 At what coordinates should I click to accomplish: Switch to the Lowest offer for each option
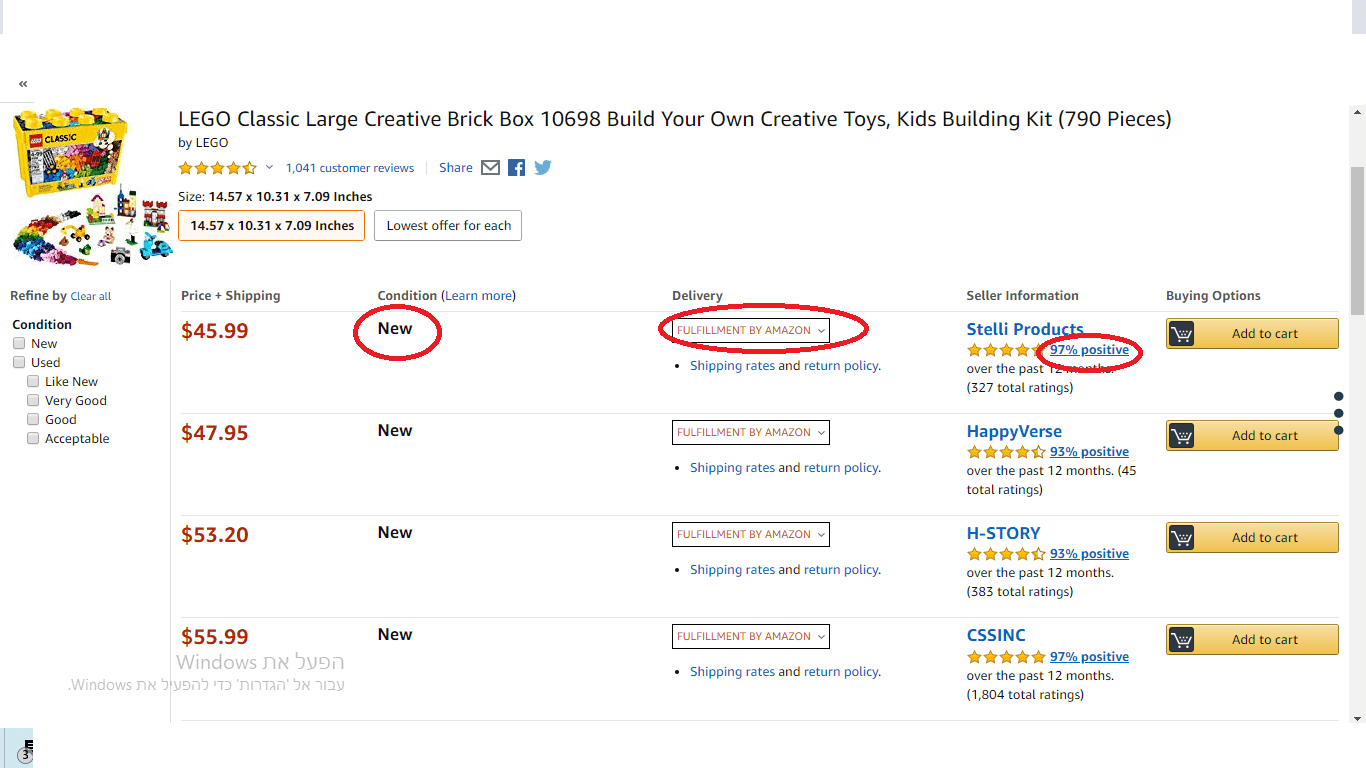(448, 226)
